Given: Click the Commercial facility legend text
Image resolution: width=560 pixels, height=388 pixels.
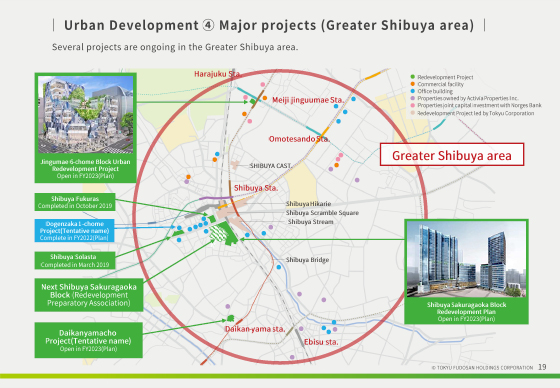Looking at the screenshot, I should point(440,84).
